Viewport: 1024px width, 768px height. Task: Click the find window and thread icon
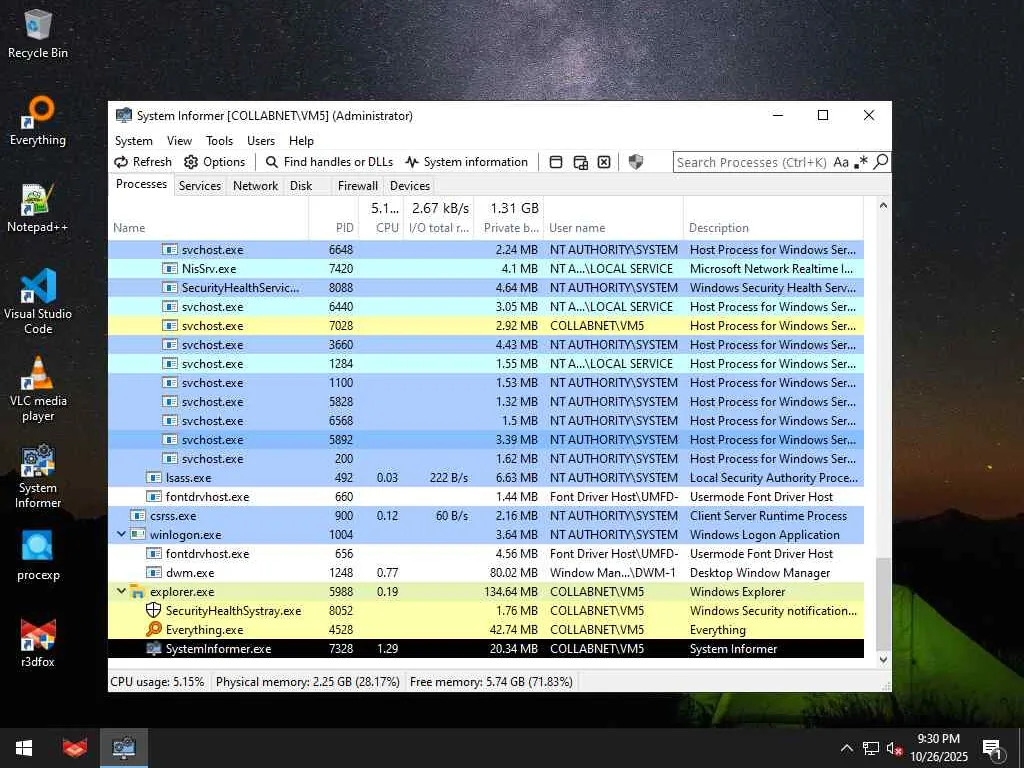[580, 162]
